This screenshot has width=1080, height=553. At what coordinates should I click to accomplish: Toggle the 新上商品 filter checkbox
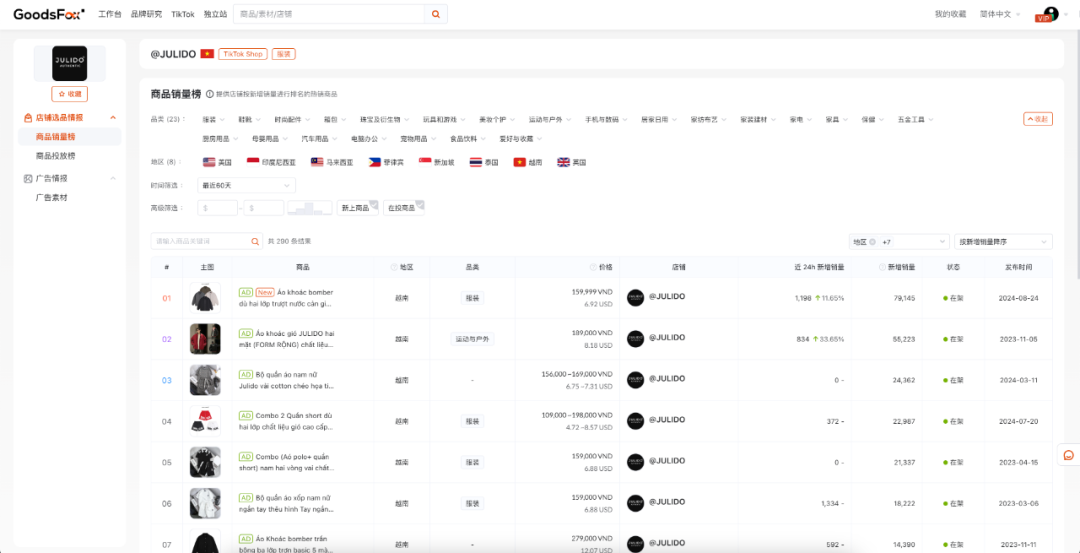(x=357, y=207)
